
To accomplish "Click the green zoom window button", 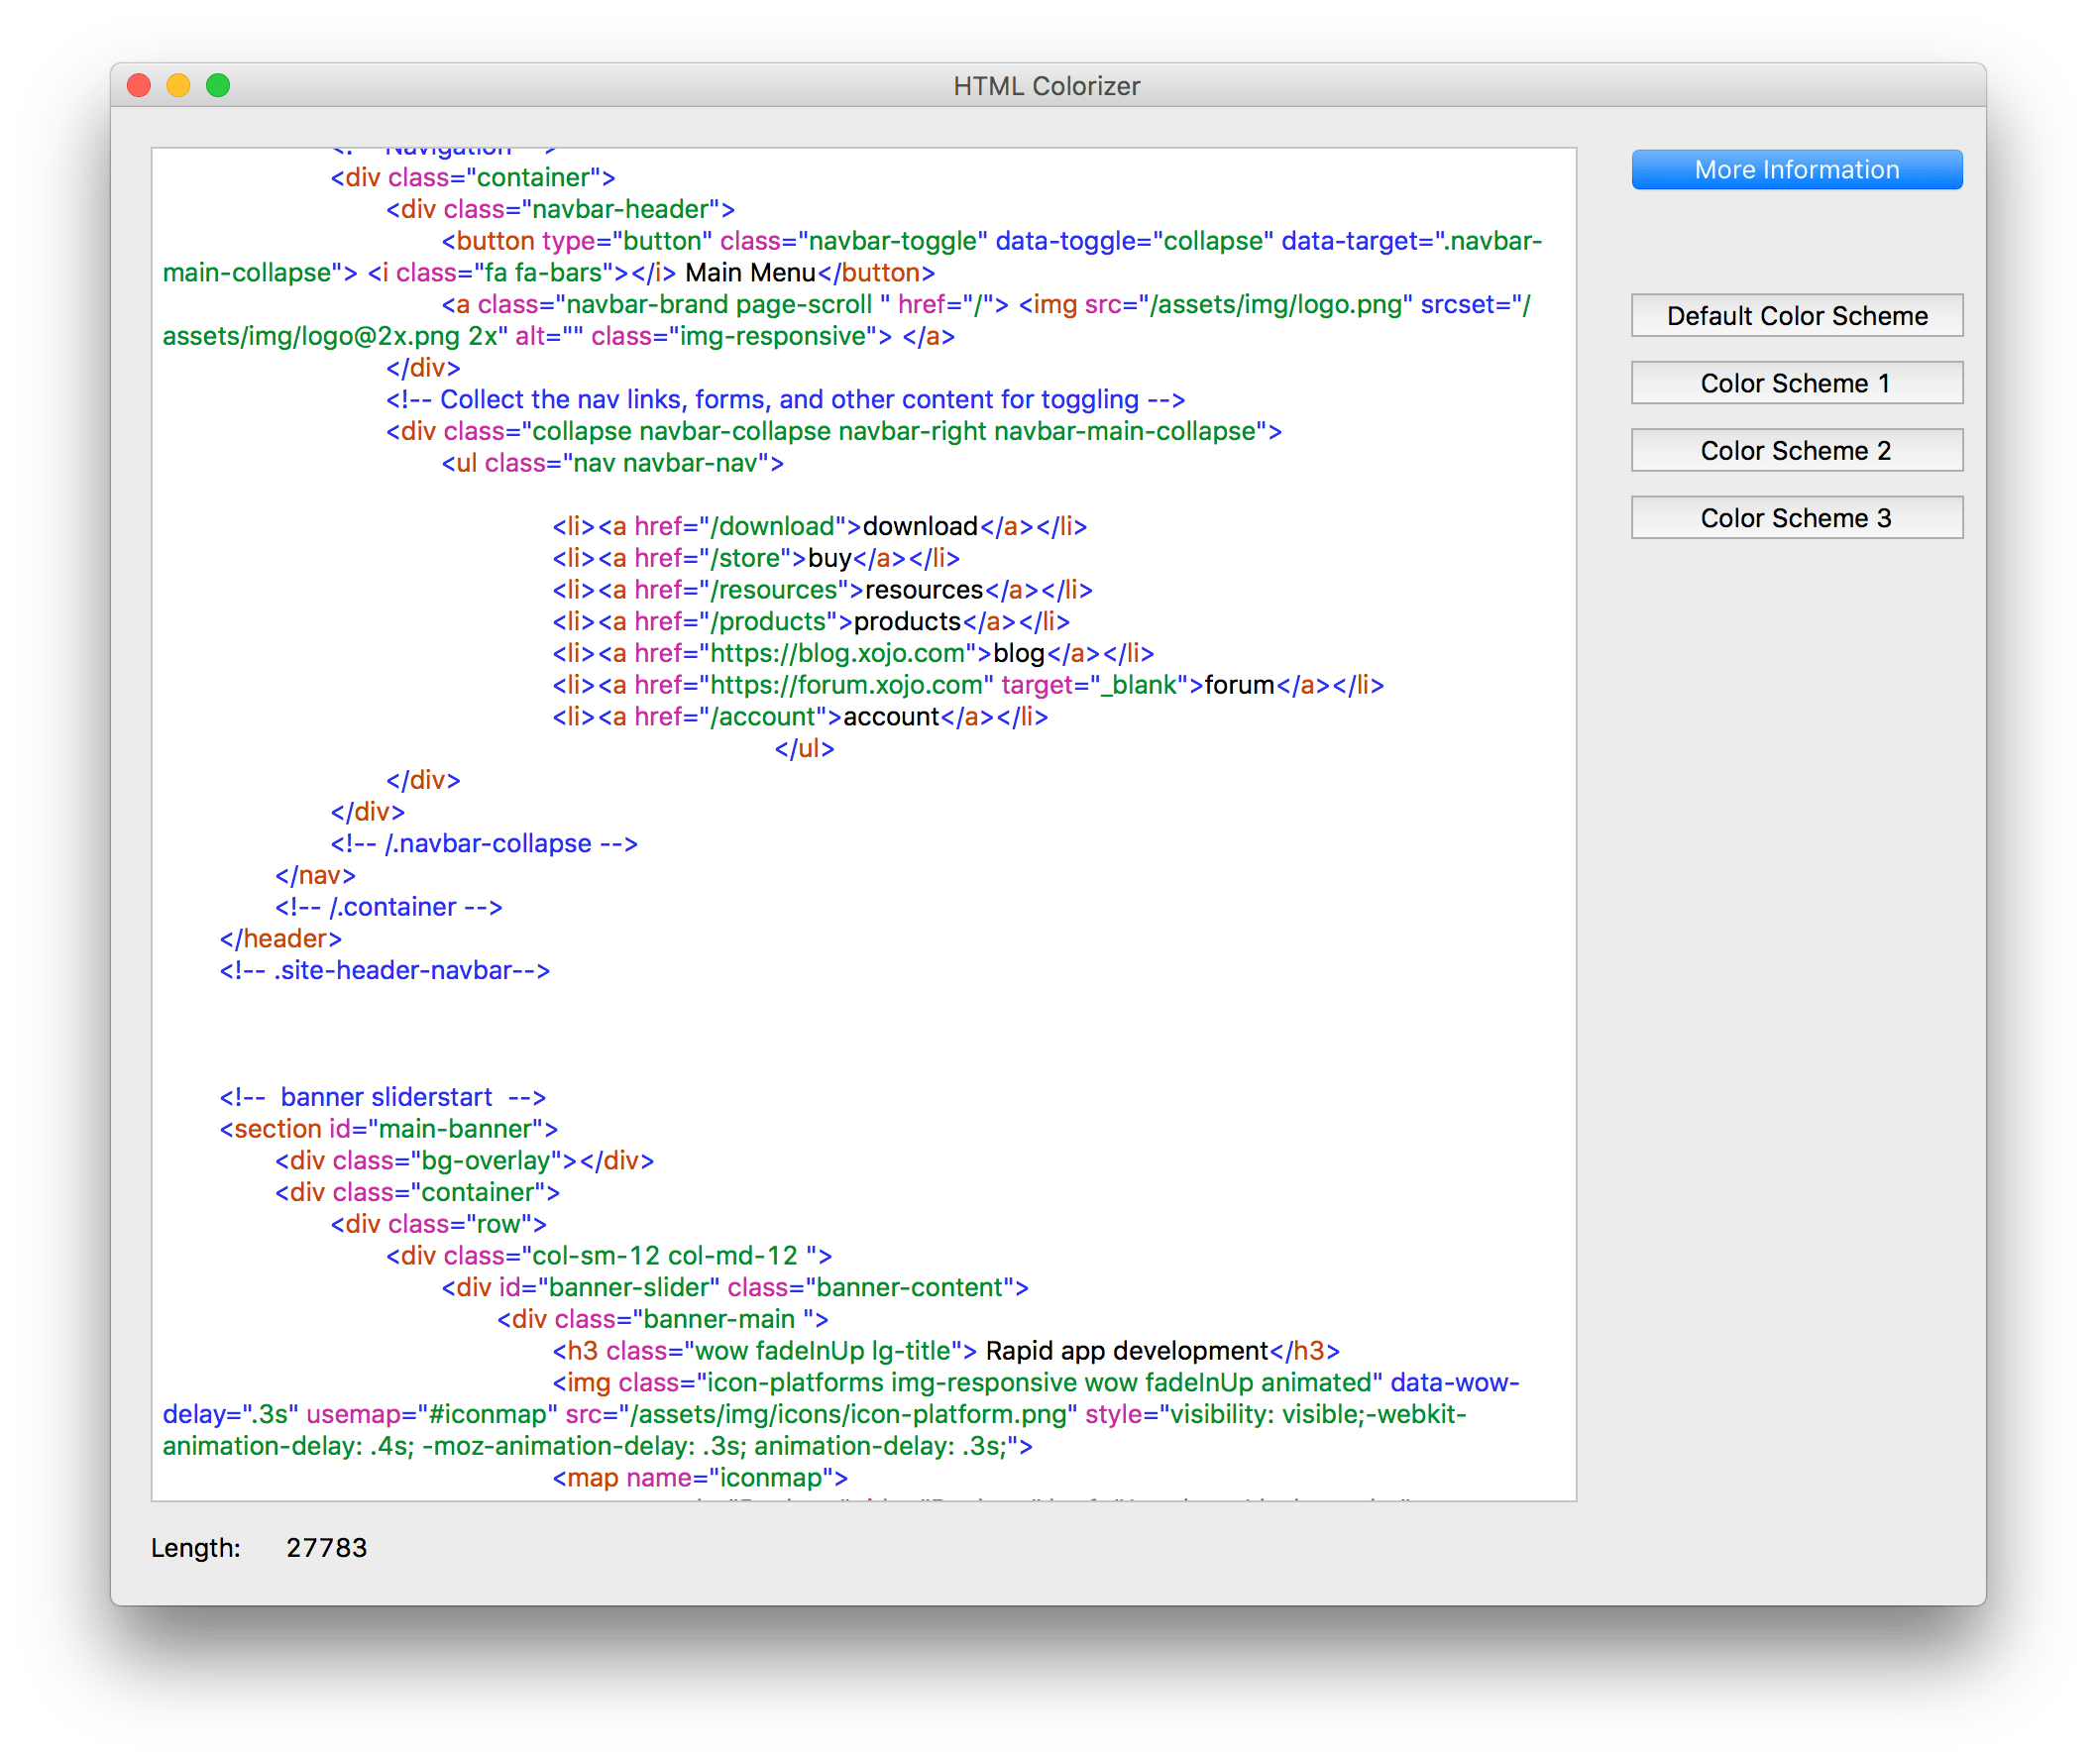I will tap(218, 86).
